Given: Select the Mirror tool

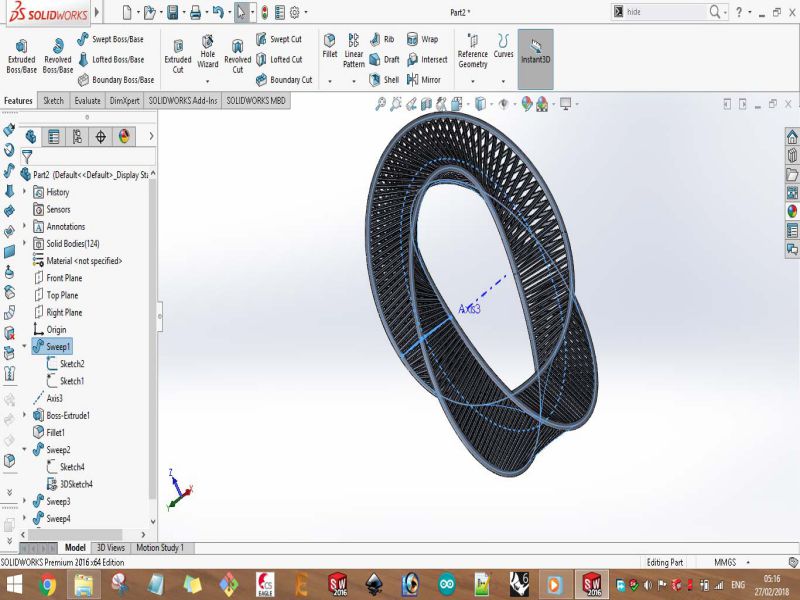Looking at the screenshot, I should tap(423, 80).
